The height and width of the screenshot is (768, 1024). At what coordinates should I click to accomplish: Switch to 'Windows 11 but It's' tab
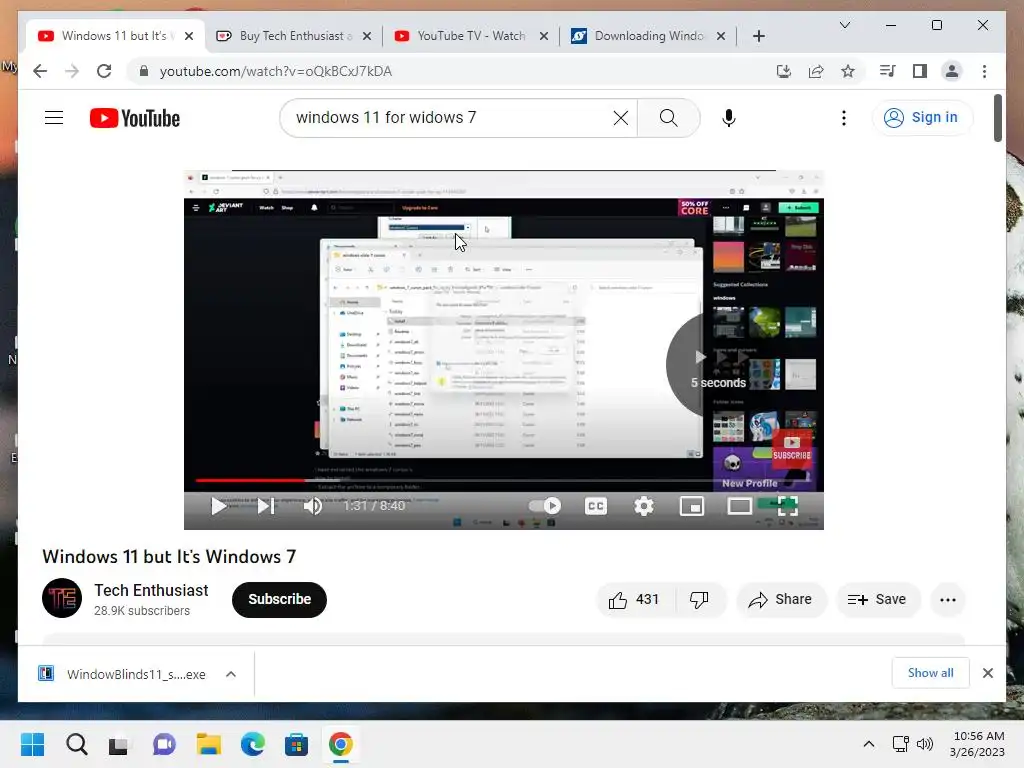pyautogui.click(x=114, y=36)
